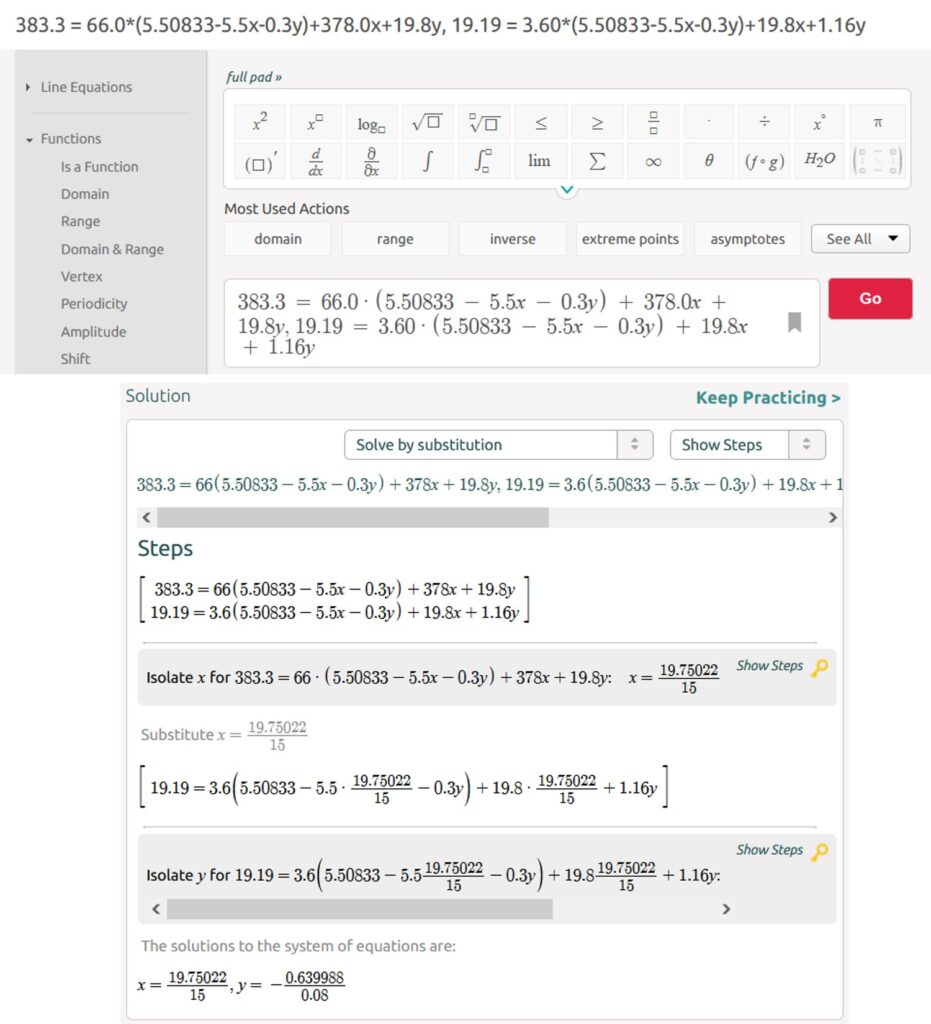Open the Keep Practicing link

(x=767, y=398)
